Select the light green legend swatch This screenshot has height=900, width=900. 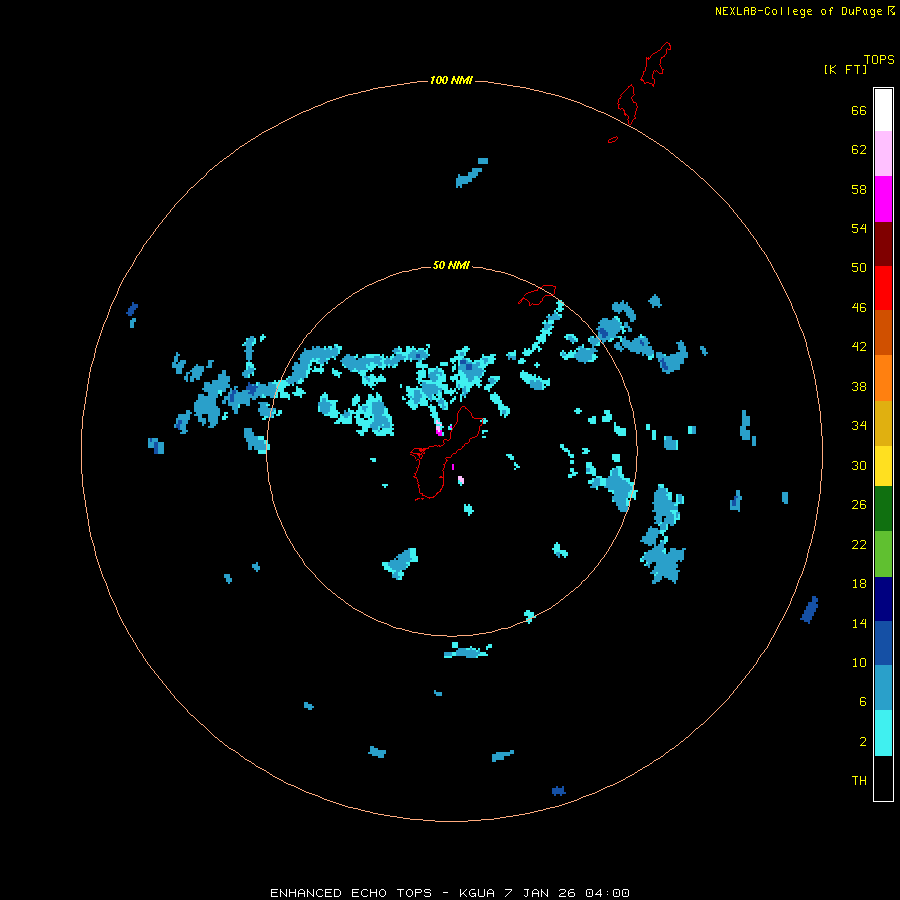(883, 554)
